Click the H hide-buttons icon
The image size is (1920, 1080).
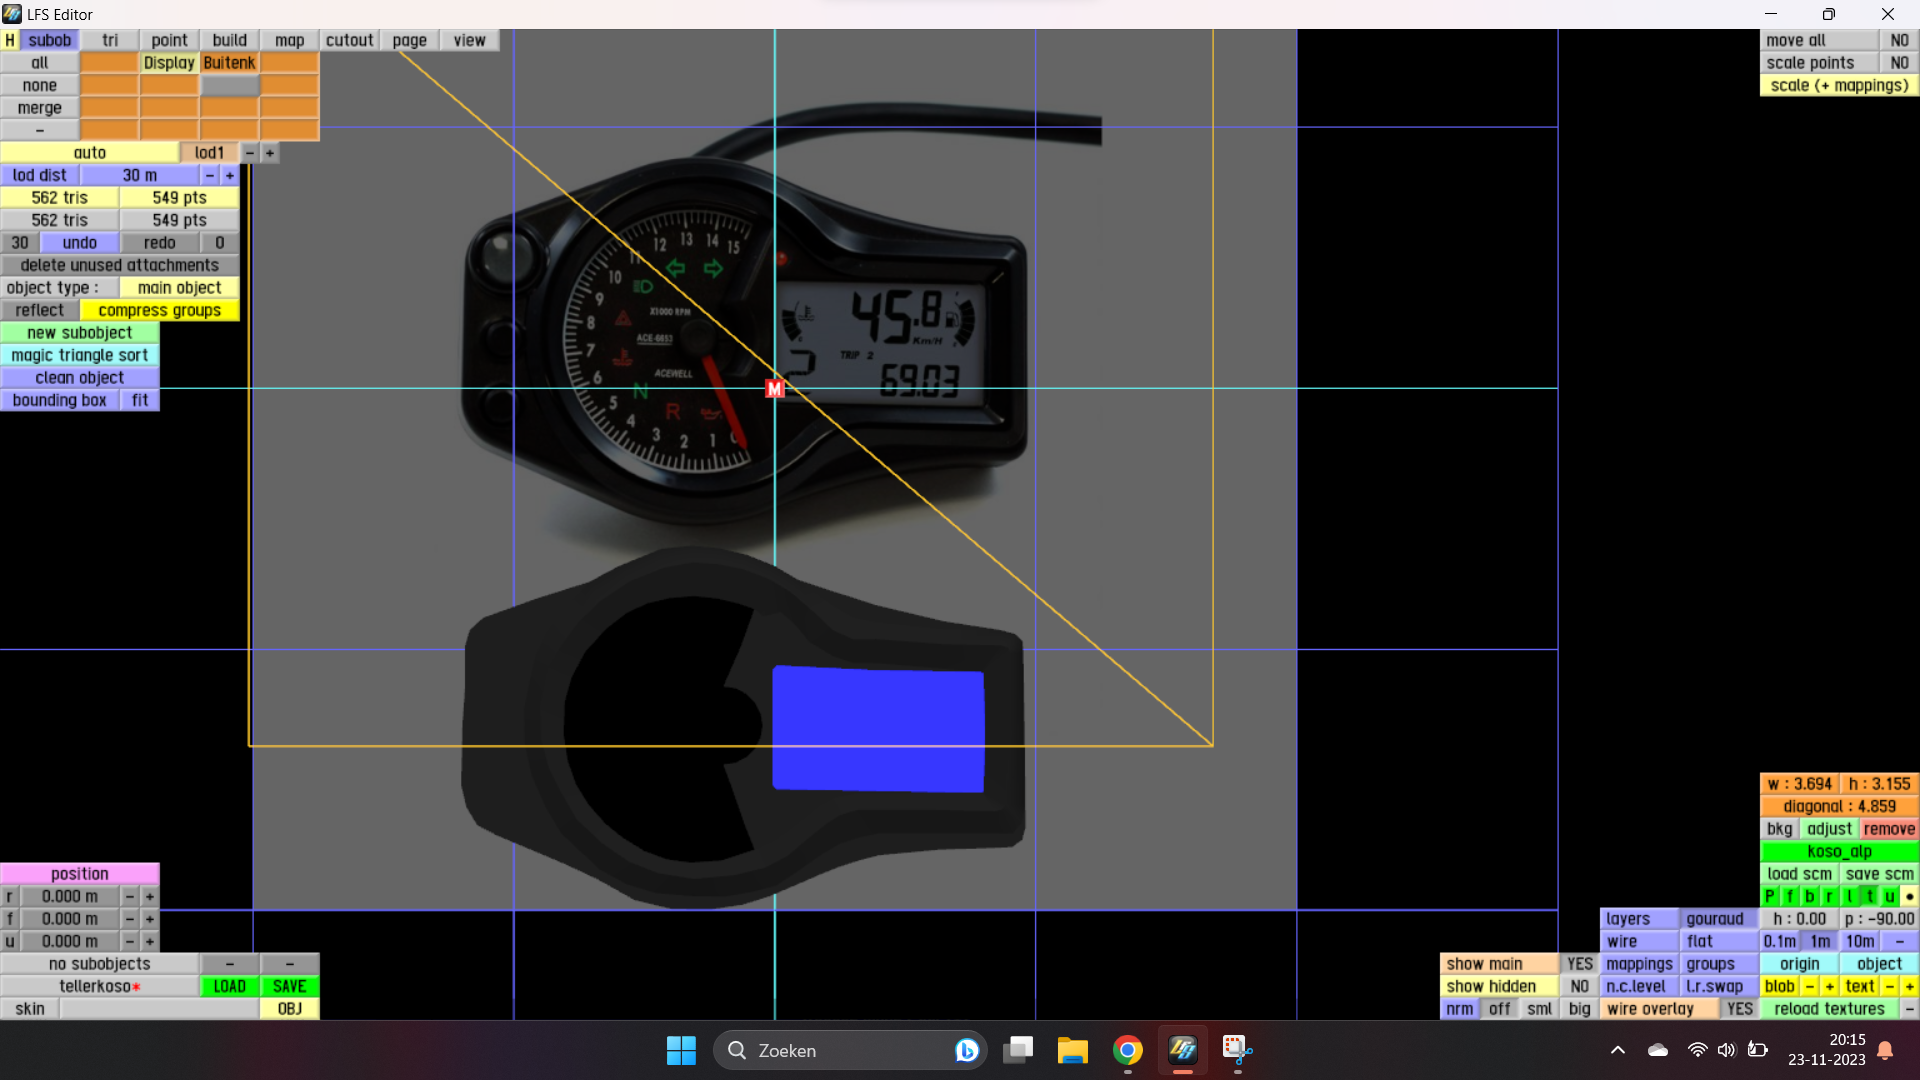(x=10, y=40)
